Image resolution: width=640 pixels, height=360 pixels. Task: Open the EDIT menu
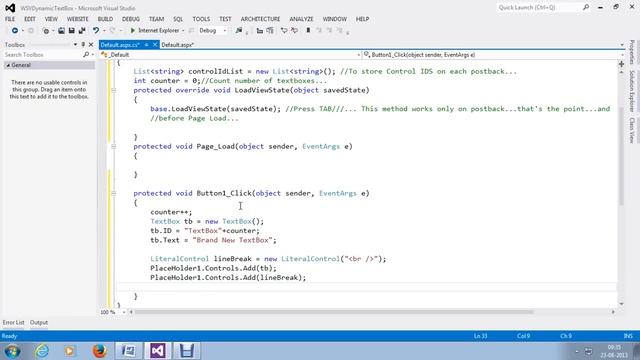coord(30,19)
